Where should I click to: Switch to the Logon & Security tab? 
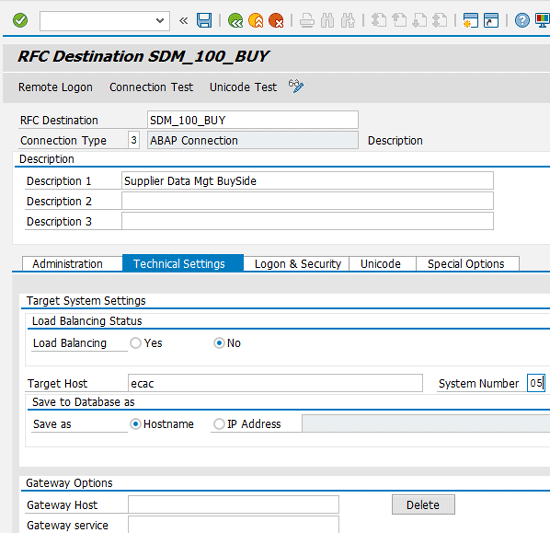[297, 264]
